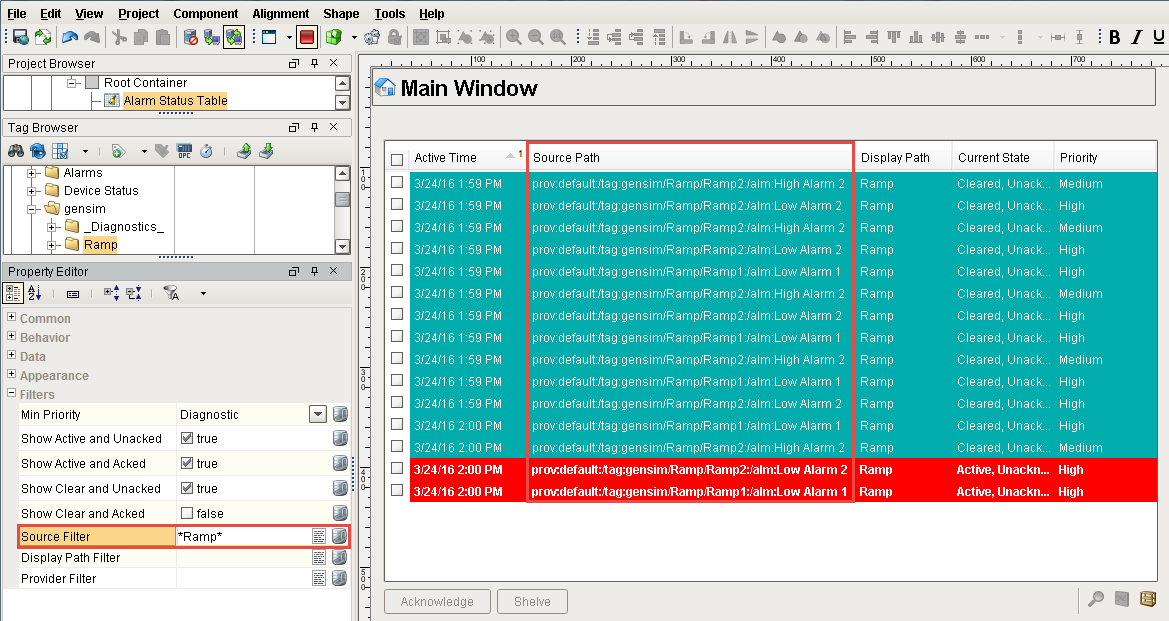Click the magnifier icon below alarm table

[1097, 599]
